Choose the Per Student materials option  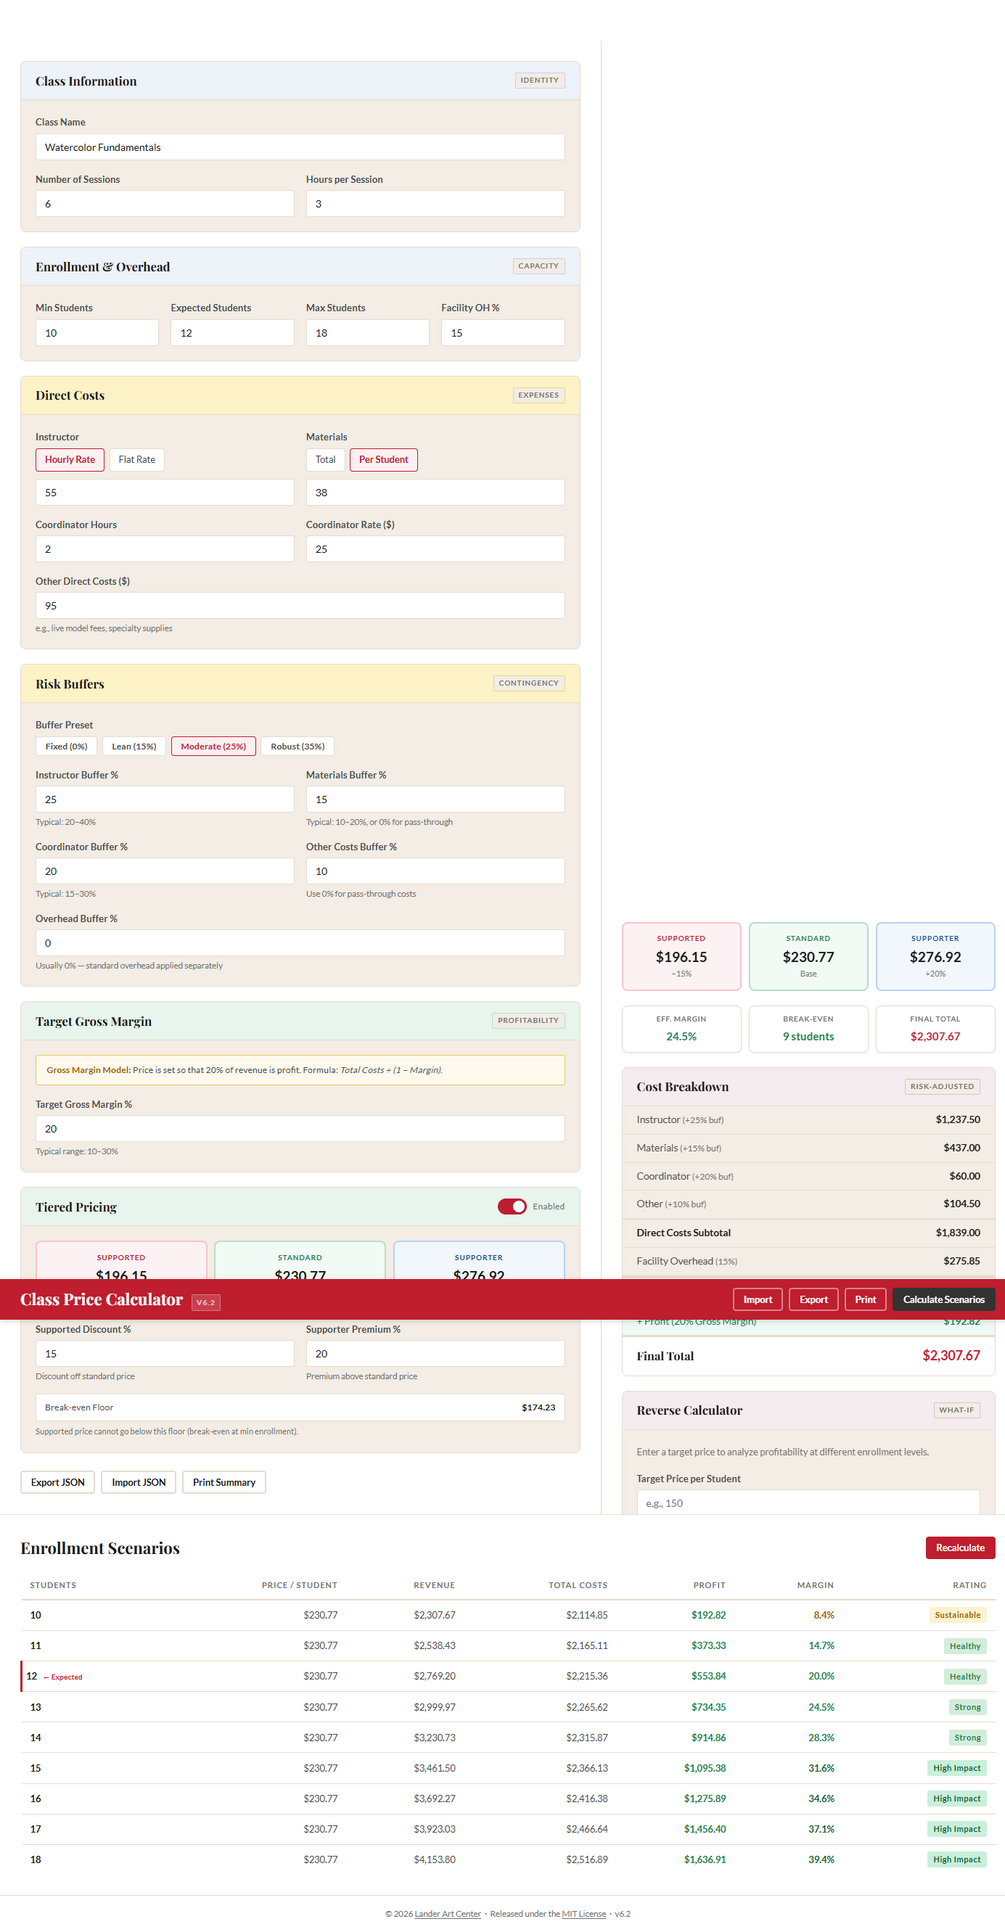383,460
